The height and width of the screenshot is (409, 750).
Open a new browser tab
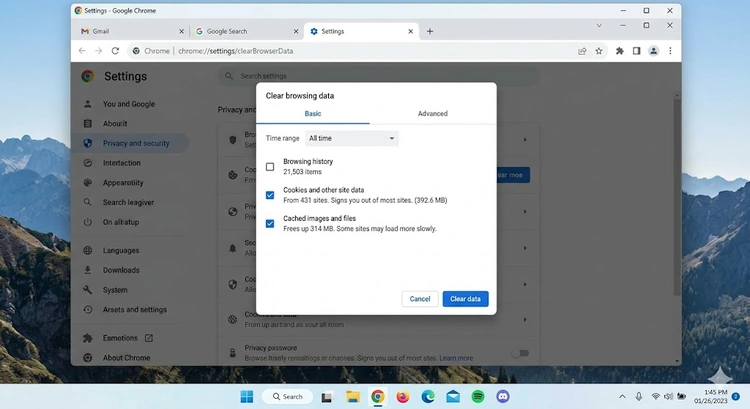[430, 31]
